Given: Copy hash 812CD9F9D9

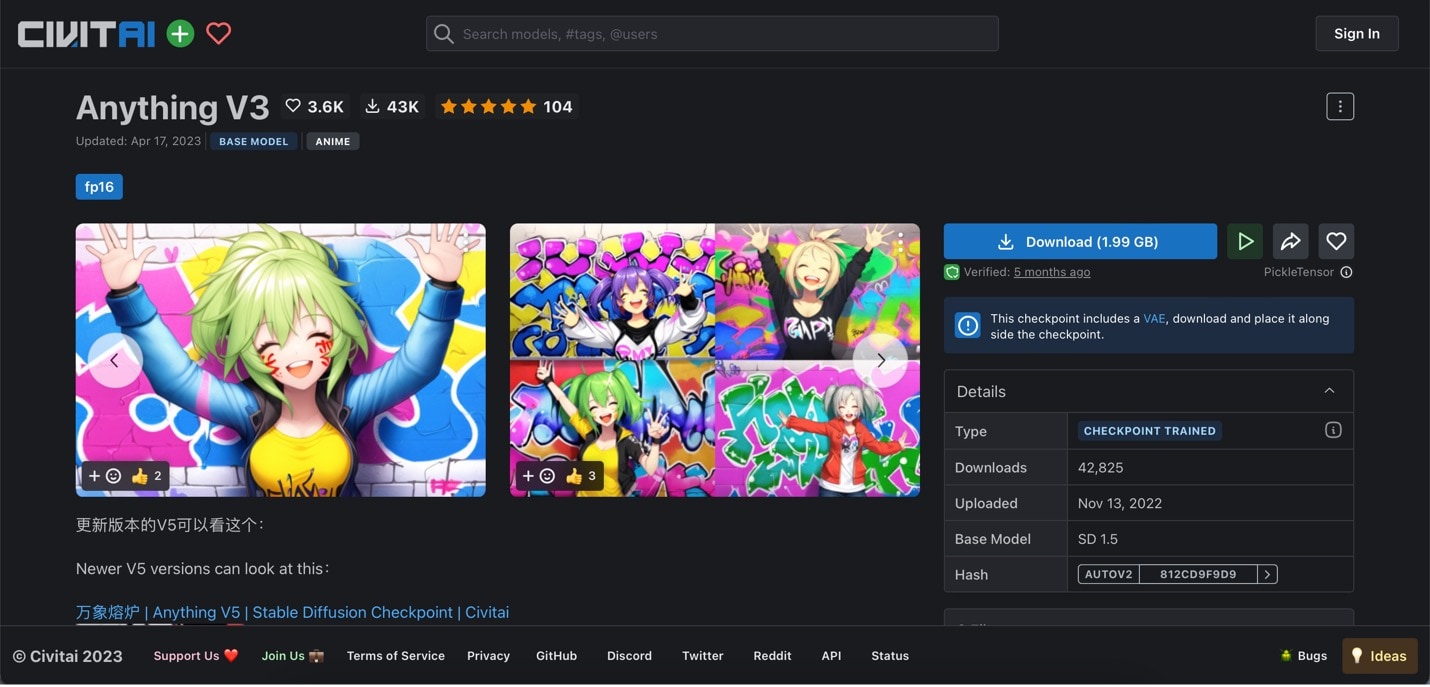Looking at the screenshot, I should click(1198, 574).
